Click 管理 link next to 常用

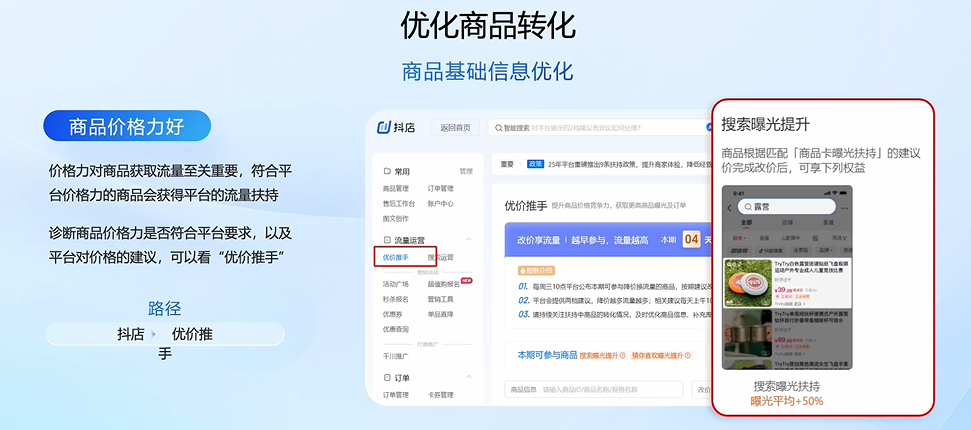465,171
